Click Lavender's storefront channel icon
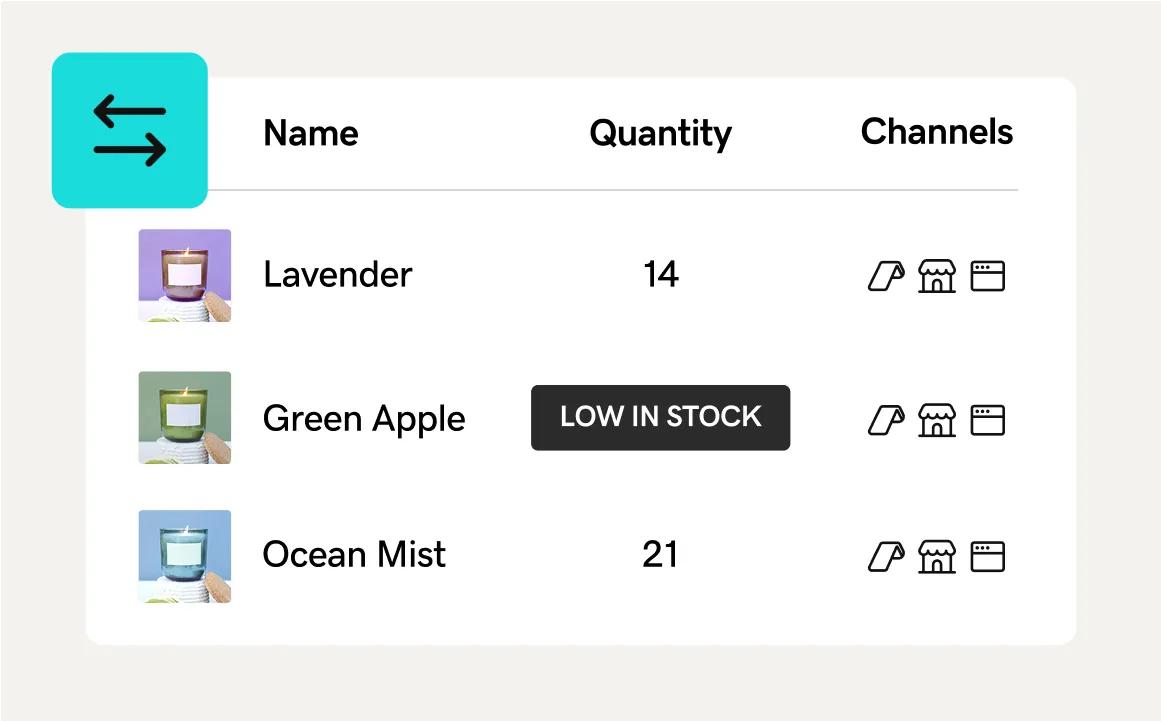The width and height of the screenshot is (1161, 721). click(937, 276)
